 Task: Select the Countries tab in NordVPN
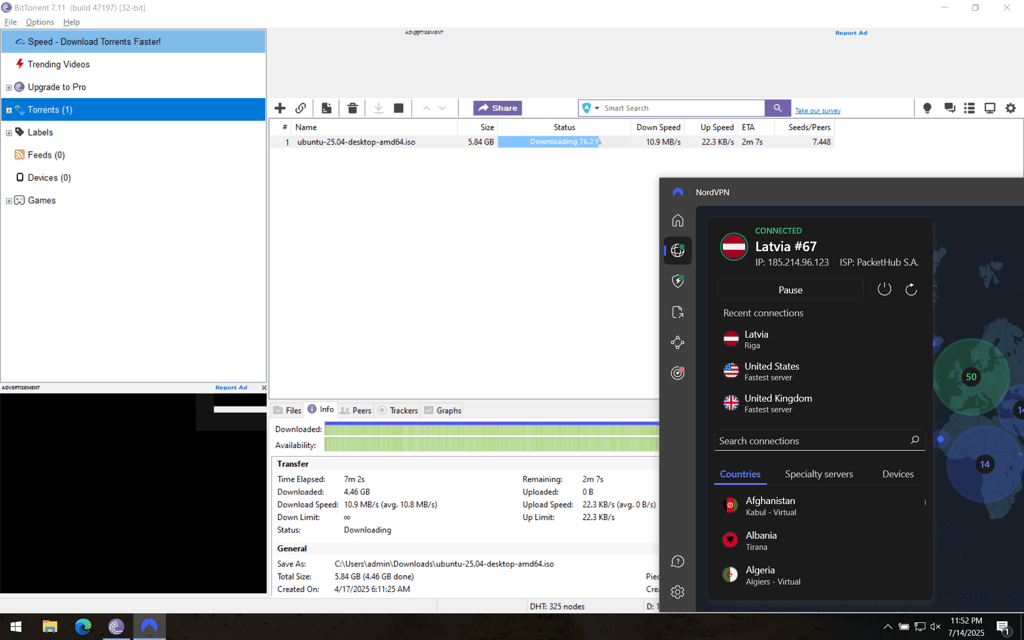point(740,474)
